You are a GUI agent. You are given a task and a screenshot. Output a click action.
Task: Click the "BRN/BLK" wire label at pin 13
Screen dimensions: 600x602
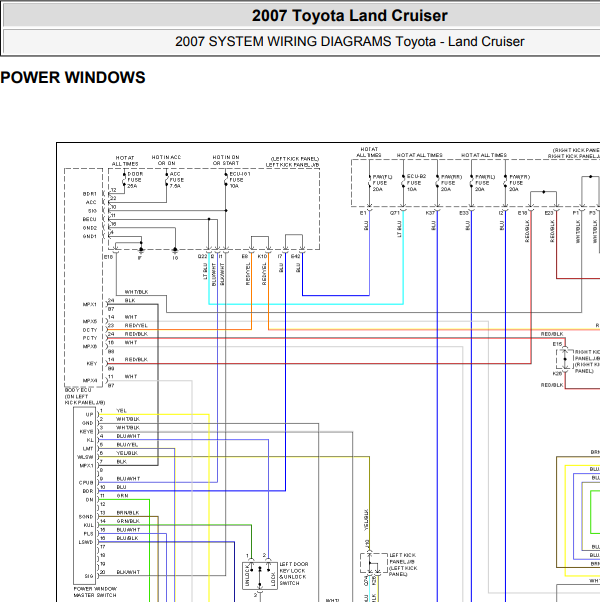click(x=128, y=513)
